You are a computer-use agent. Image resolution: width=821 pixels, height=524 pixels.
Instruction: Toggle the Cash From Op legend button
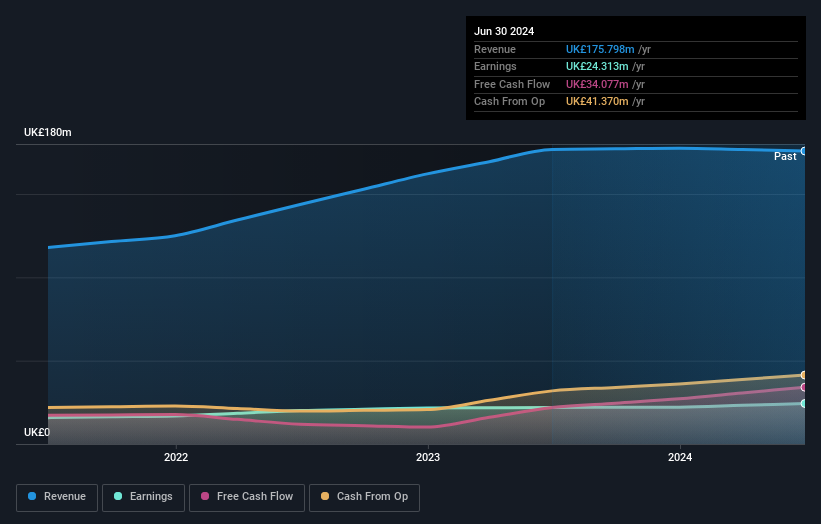[364, 497]
